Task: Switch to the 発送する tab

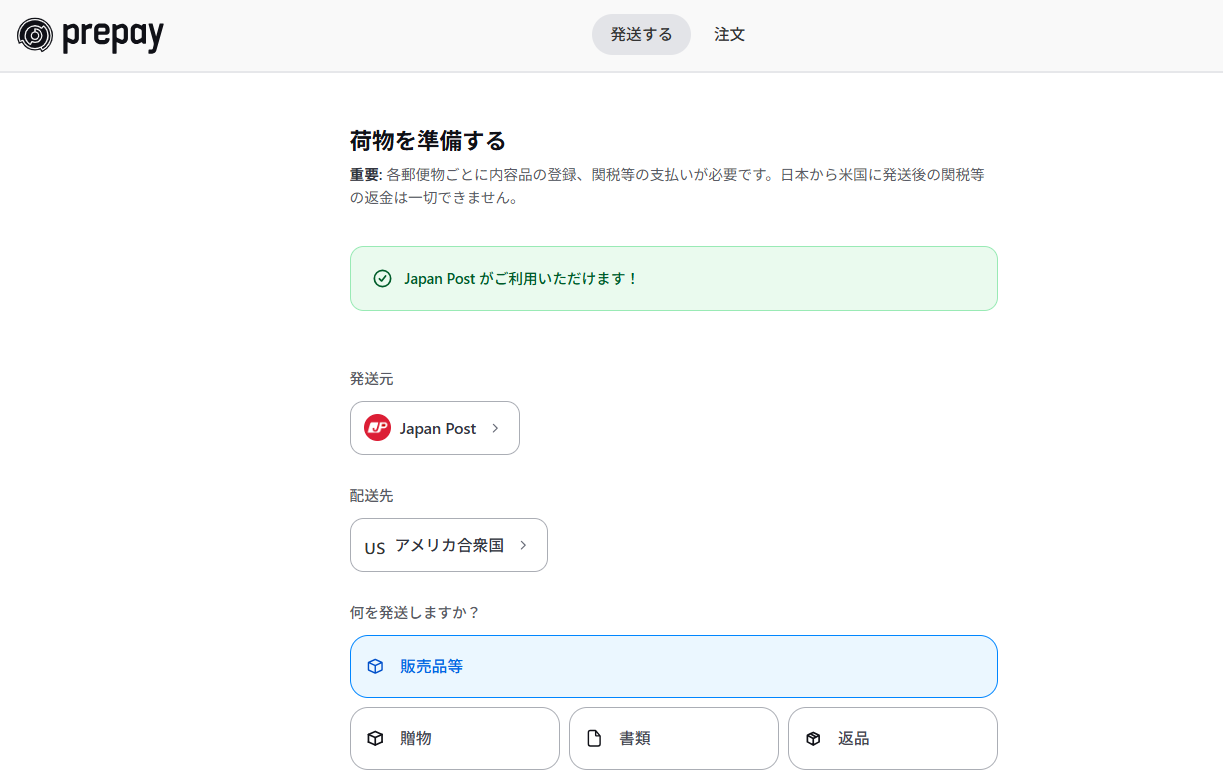Action: [x=641, y=34]
